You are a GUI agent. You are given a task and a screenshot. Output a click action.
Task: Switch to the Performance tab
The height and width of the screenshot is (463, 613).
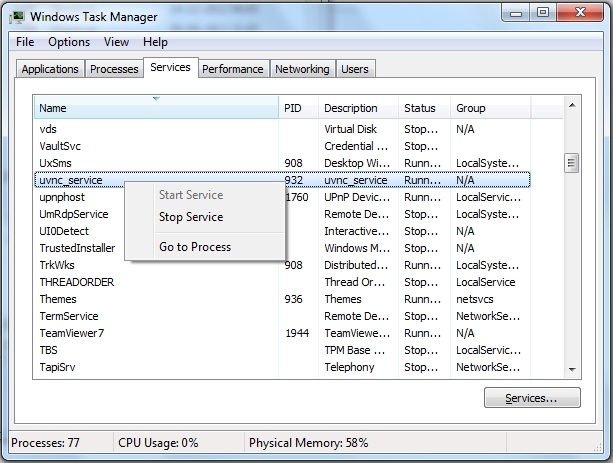click(x=233, y=69)
